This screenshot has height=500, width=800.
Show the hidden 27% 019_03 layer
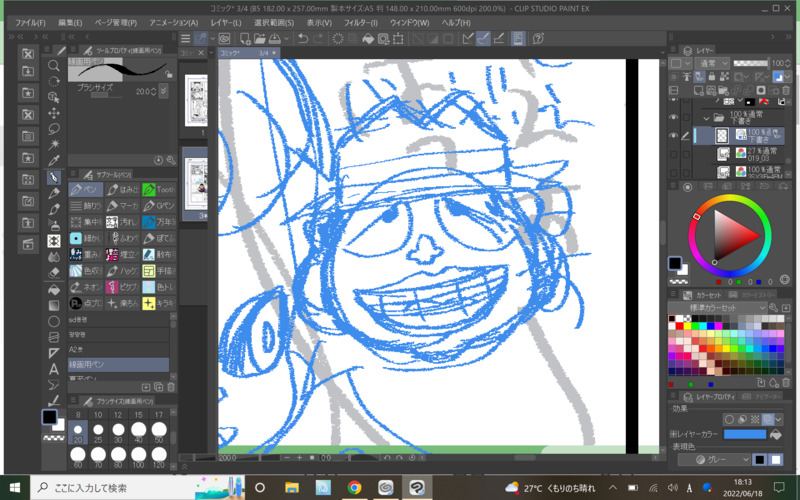(x=673, y=154)
